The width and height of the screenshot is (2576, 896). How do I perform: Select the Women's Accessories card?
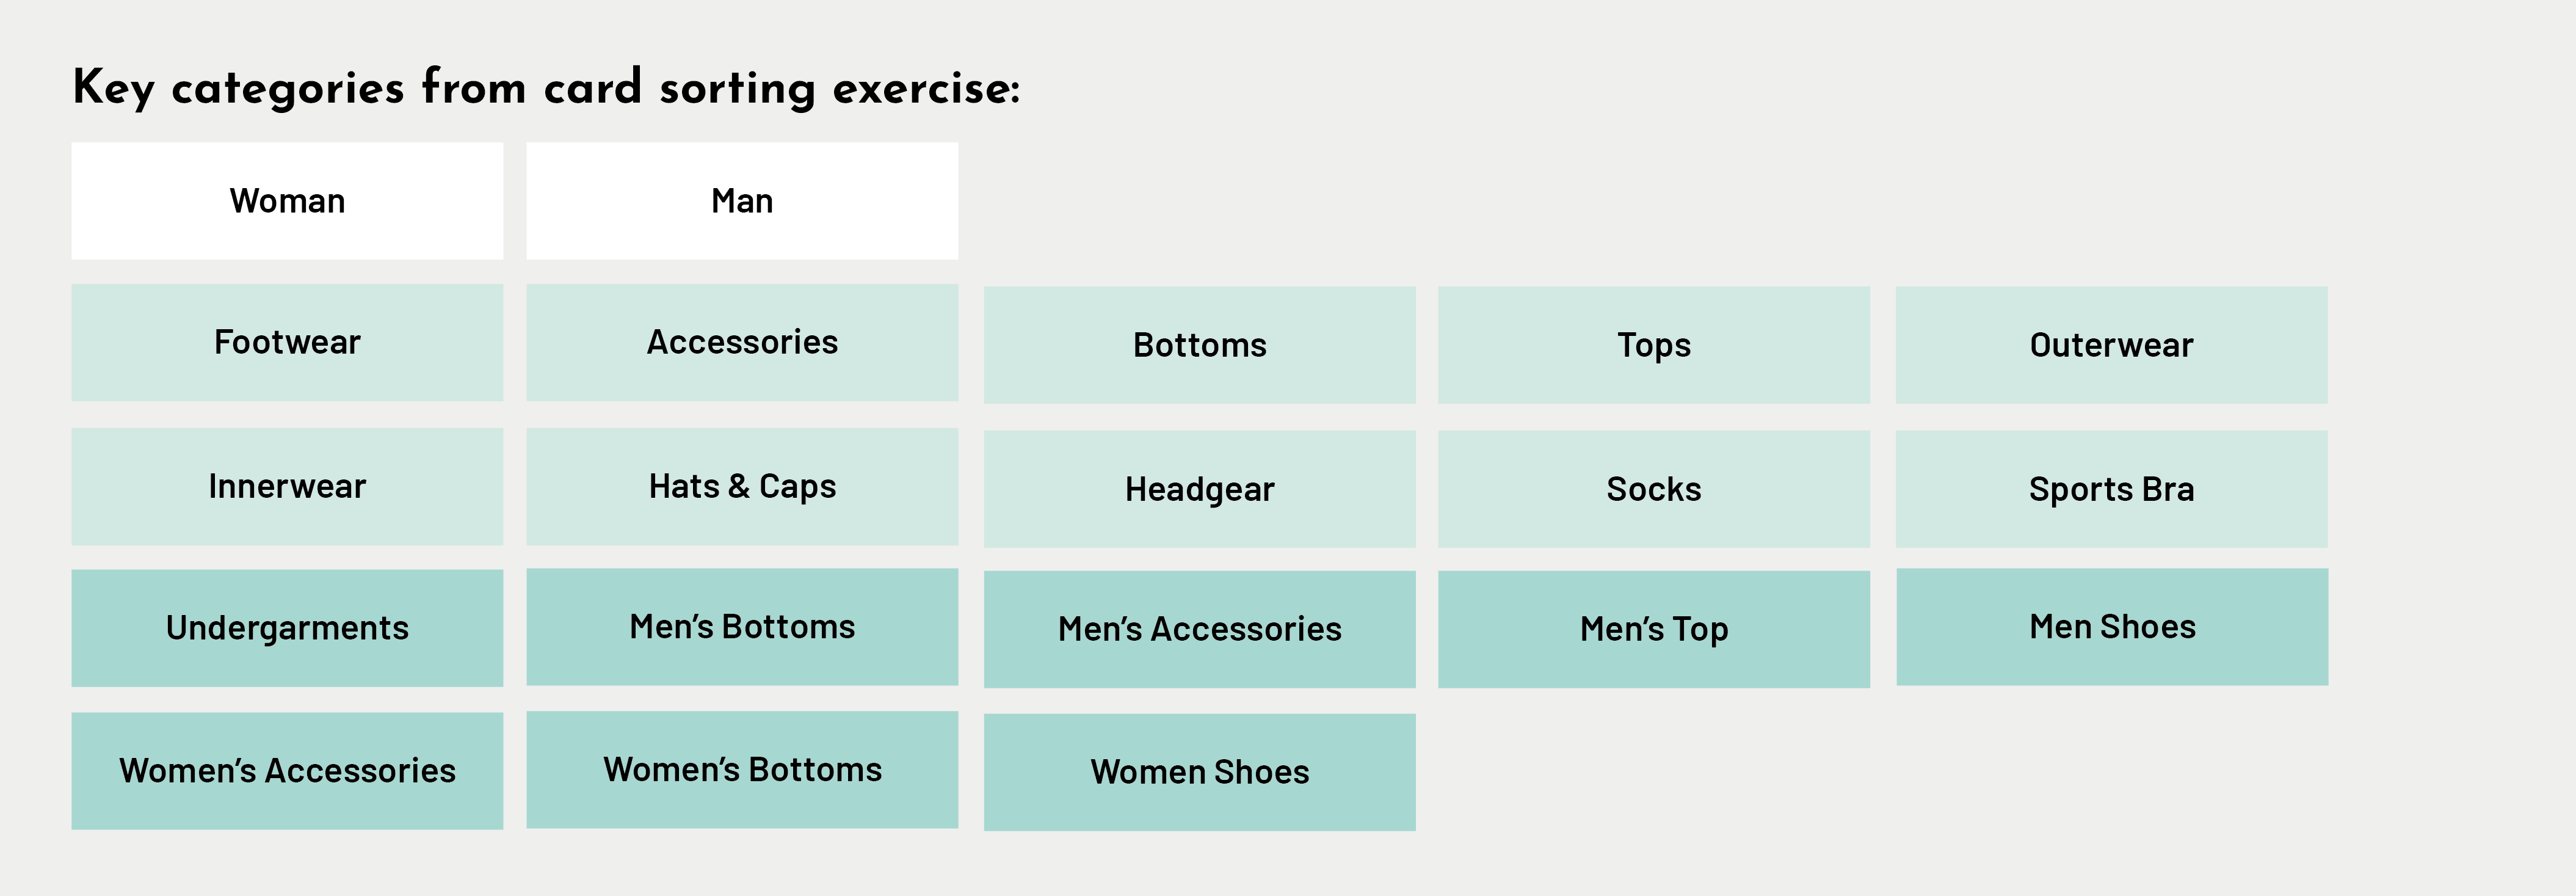287,771
